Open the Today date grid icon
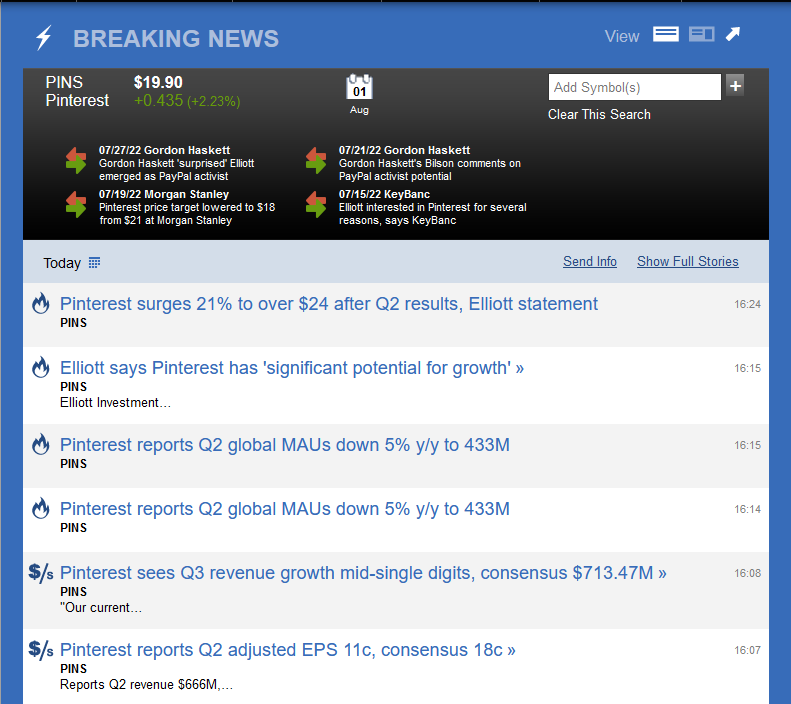Viewport: 791px width, 704px height. 94,263
